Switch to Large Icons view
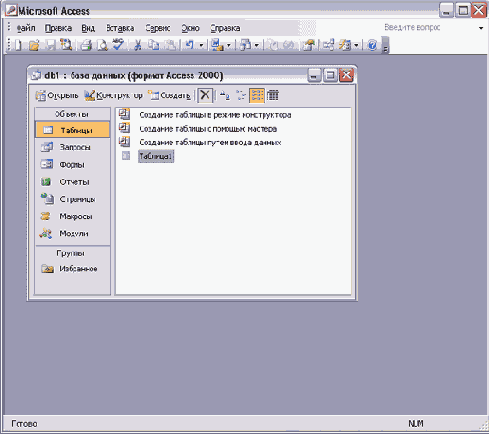The width and height of the screenshot is (489, 434). point(225,96)
